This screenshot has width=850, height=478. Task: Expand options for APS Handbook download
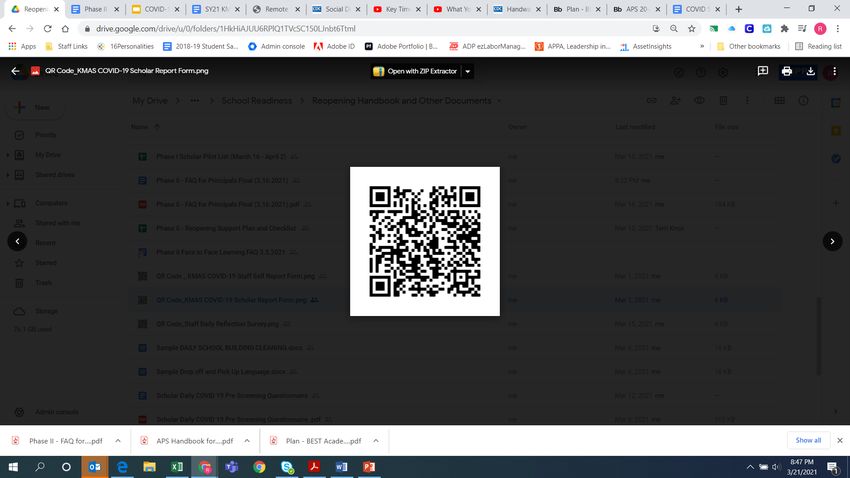247,441
